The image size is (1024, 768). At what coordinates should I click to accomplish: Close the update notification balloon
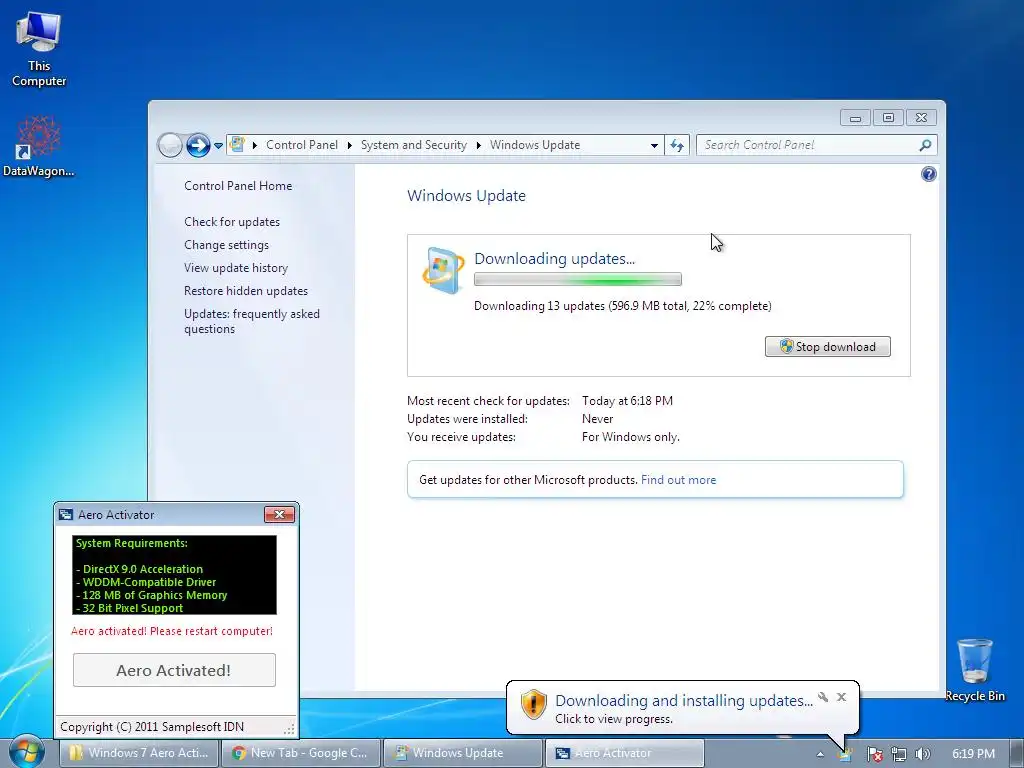(841, 697)
